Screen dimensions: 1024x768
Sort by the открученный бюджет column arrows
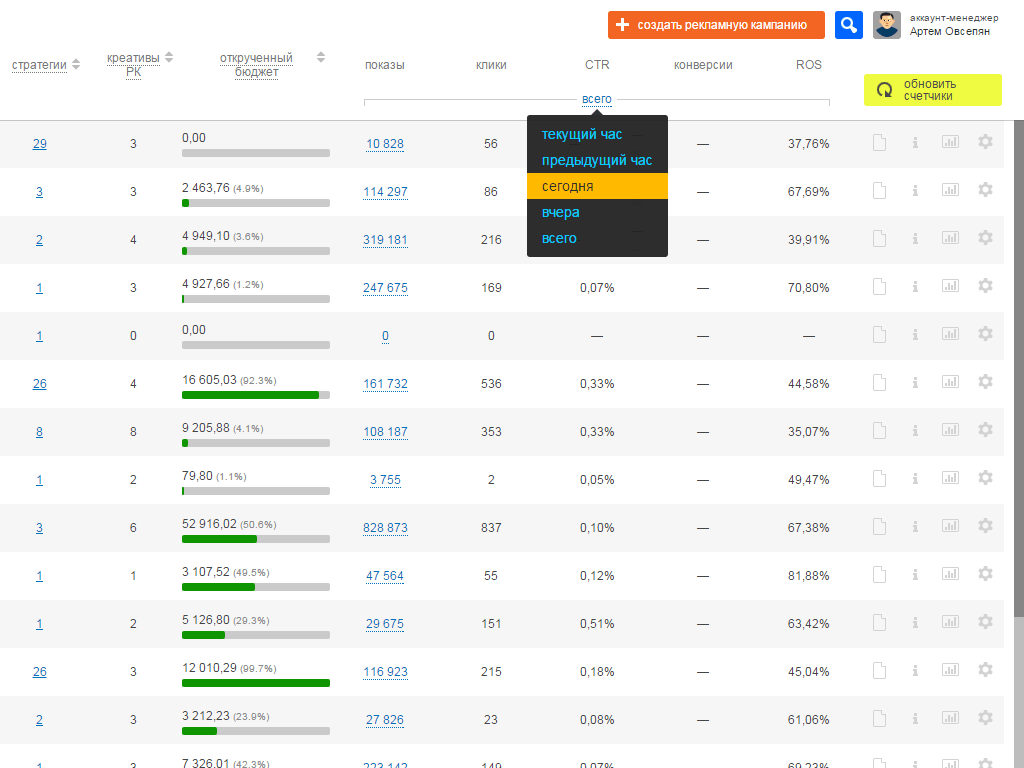(x=320, y=57)
